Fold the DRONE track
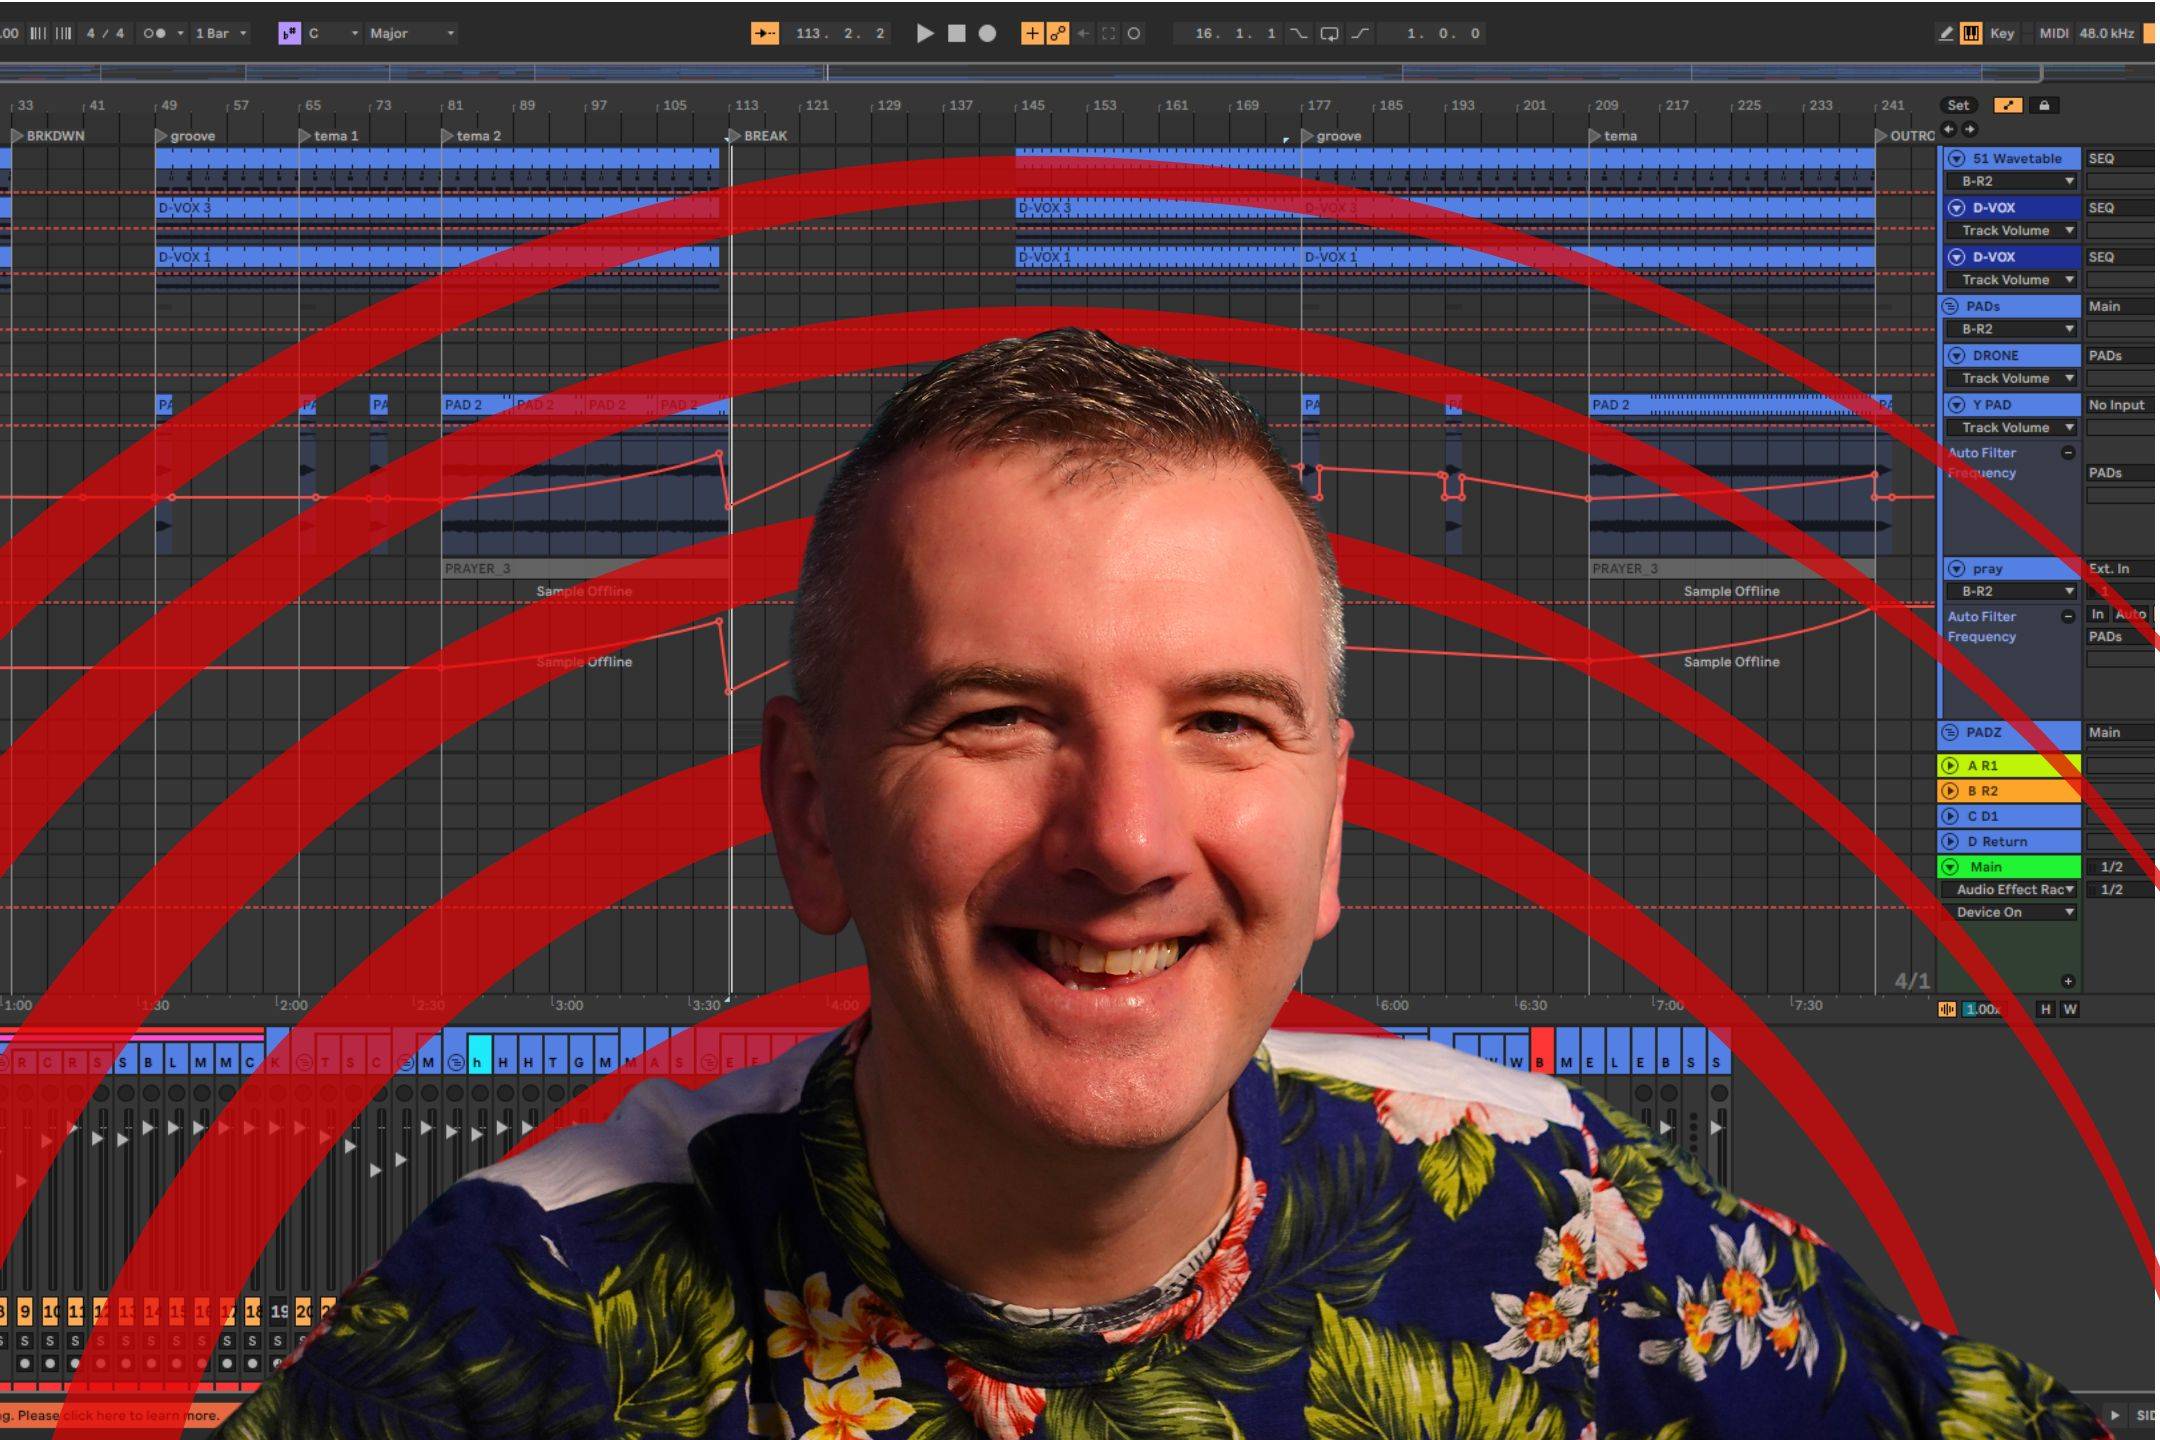 click(1956, 355)
